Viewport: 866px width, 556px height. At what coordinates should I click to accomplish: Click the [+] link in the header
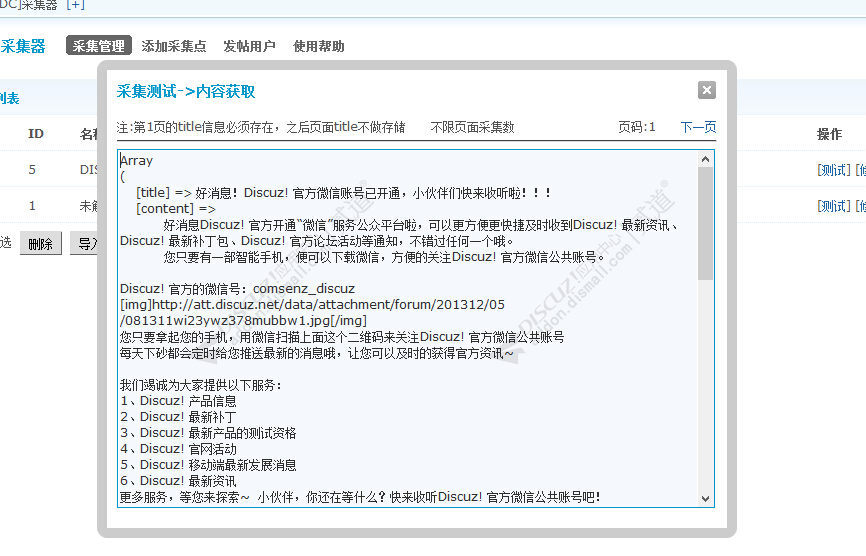pyautogui.click(x=75, y=5)
